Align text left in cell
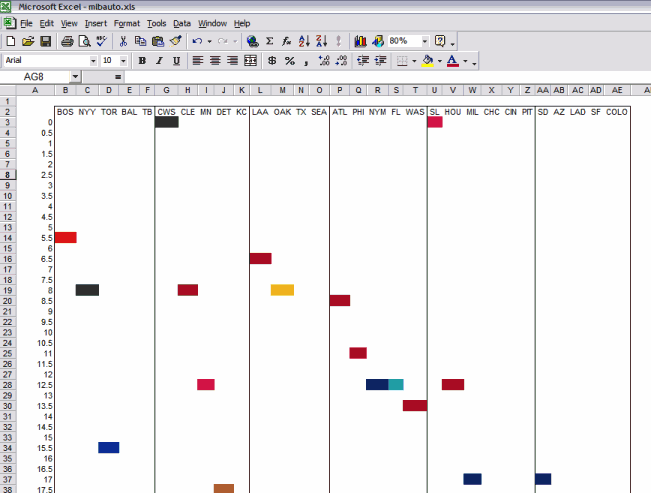Screen dimensions: 651x493 coord(198,61)
